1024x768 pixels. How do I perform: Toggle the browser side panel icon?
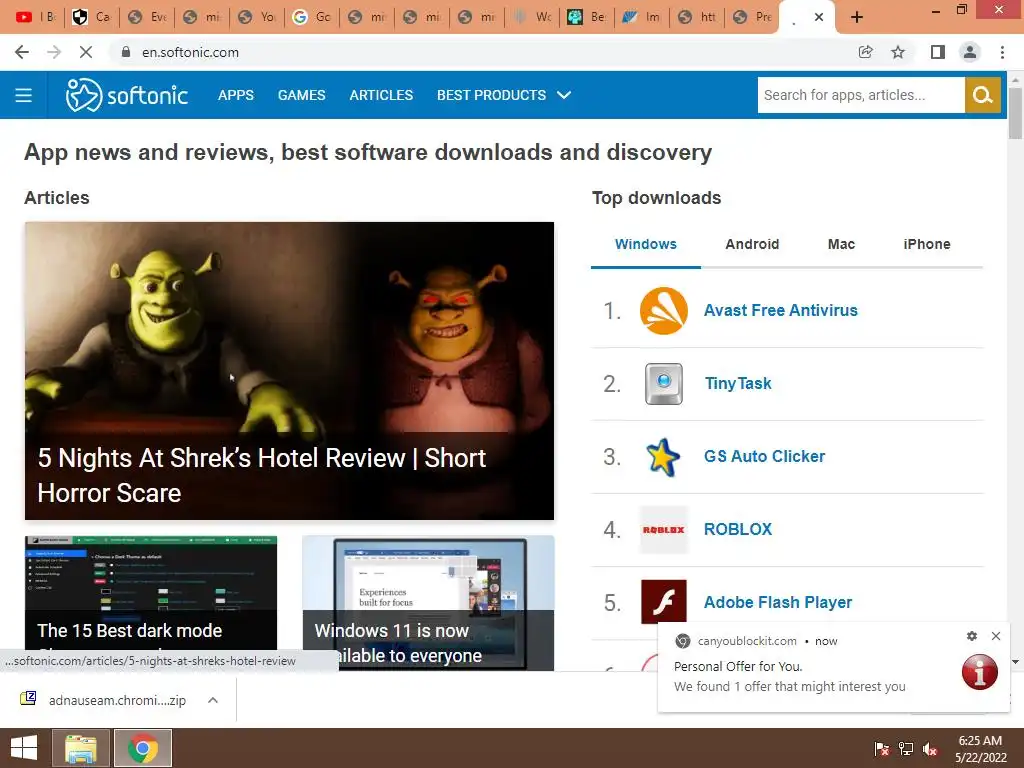pos(938,52)
